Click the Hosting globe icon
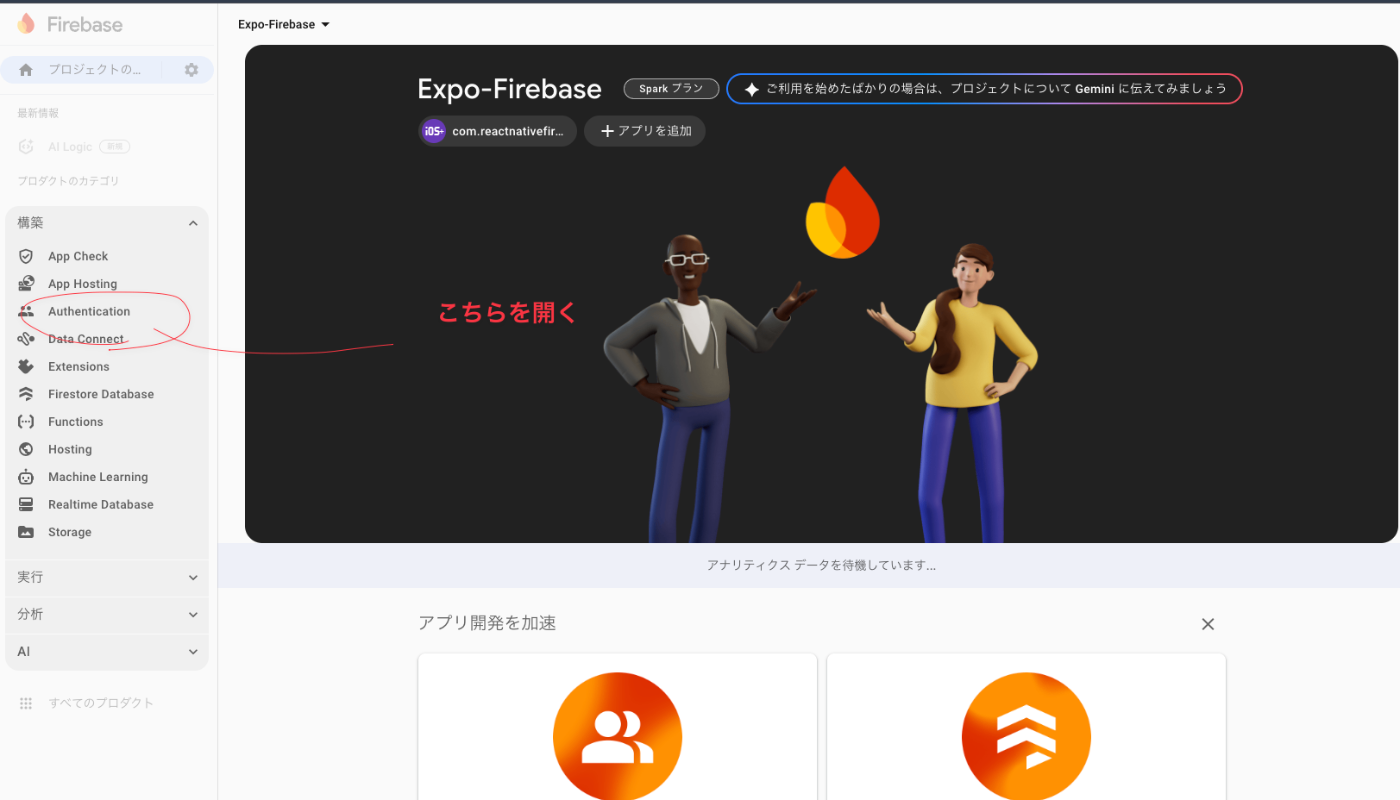Screen dimensions: 1400x800 tap(26, 449)
